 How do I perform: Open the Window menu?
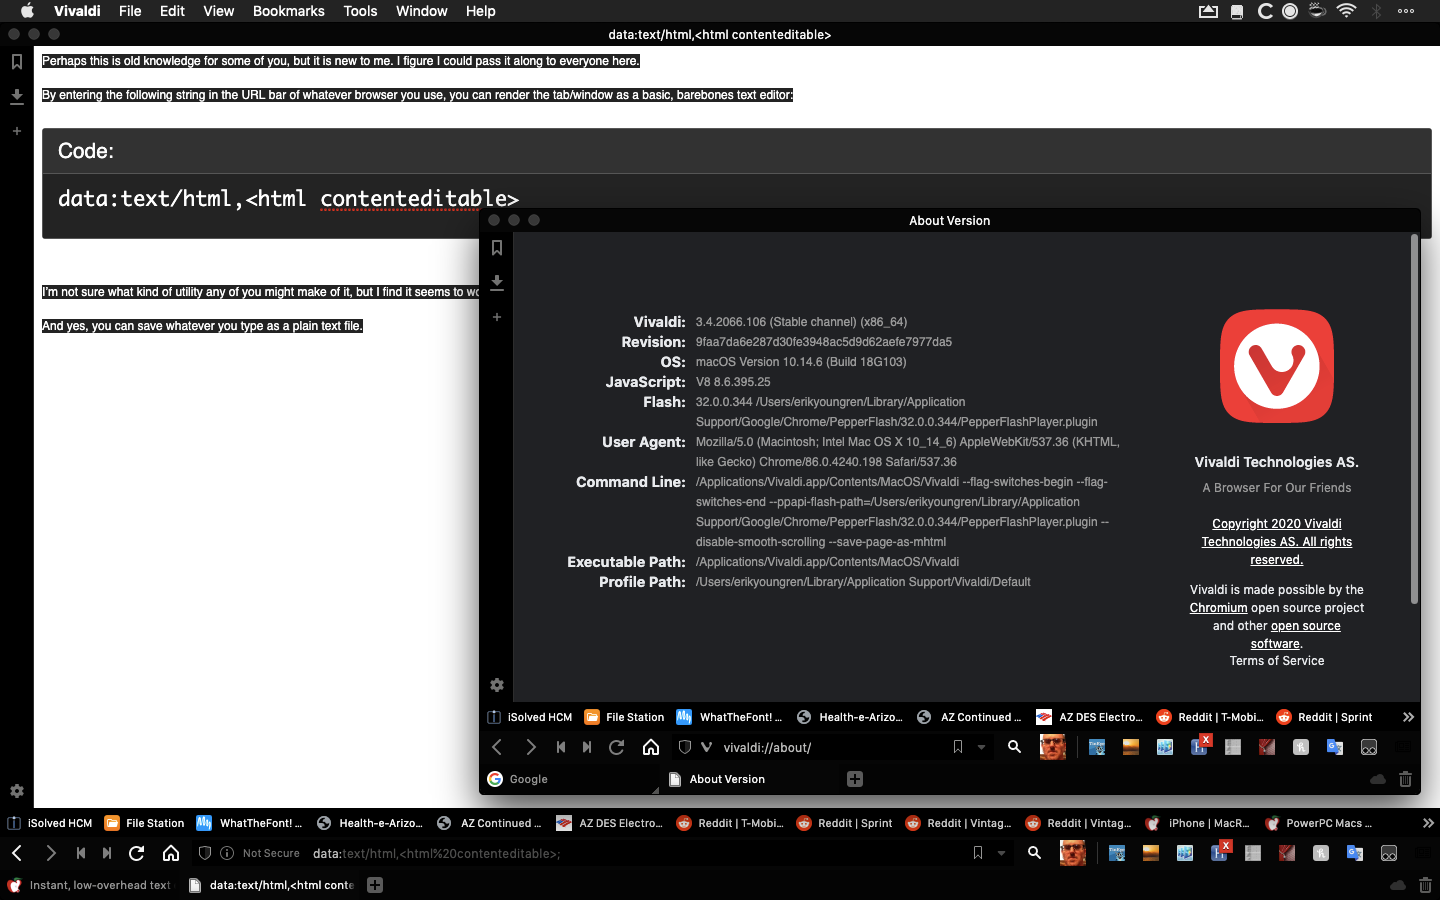click(x=421, y=11)
